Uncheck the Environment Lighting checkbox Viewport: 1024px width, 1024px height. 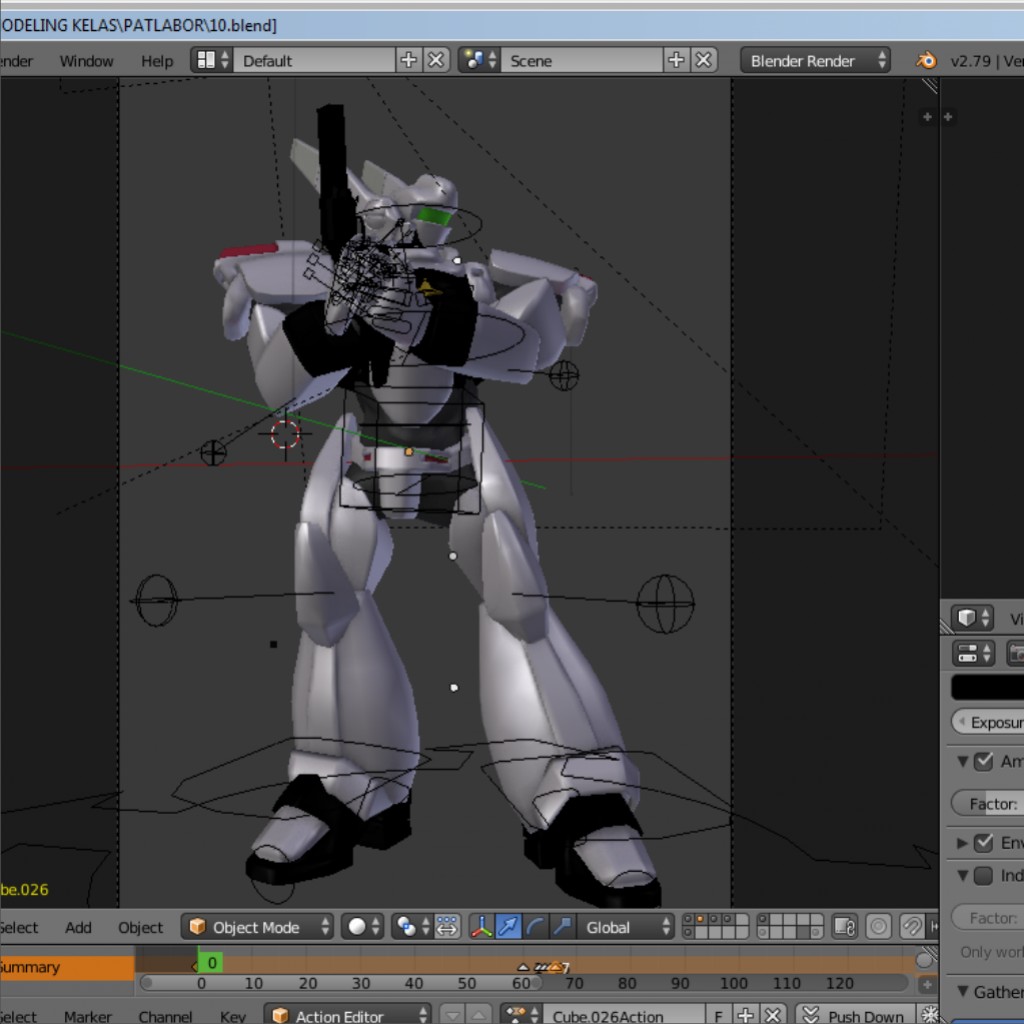point(983,842)
